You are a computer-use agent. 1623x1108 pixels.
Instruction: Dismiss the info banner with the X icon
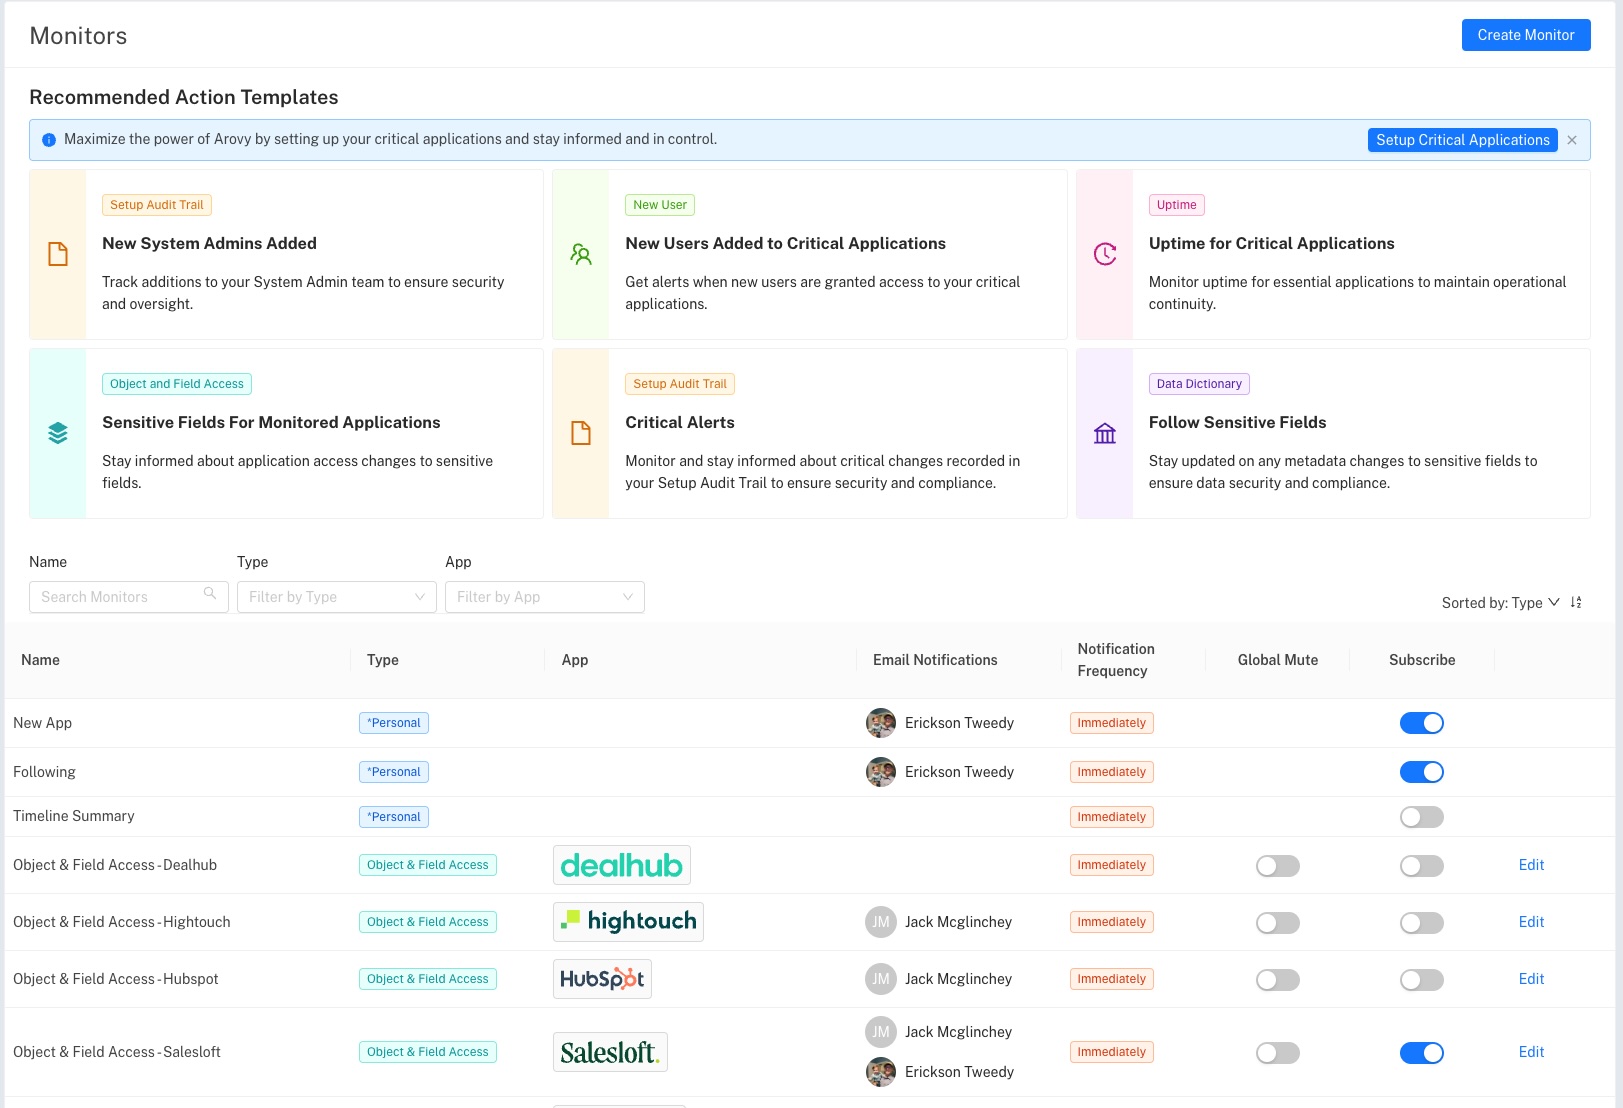coord(1572,140)
